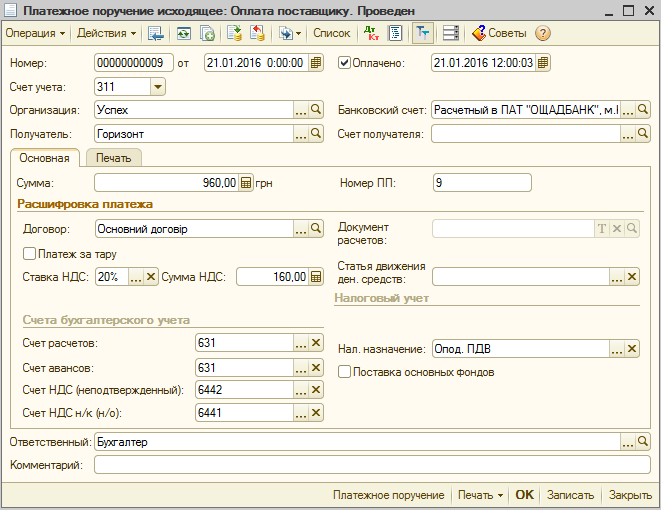Screen dimensions: 661x510
Task: Open the Печать dropdown at bottom
Action: click(x=479, y=495)
